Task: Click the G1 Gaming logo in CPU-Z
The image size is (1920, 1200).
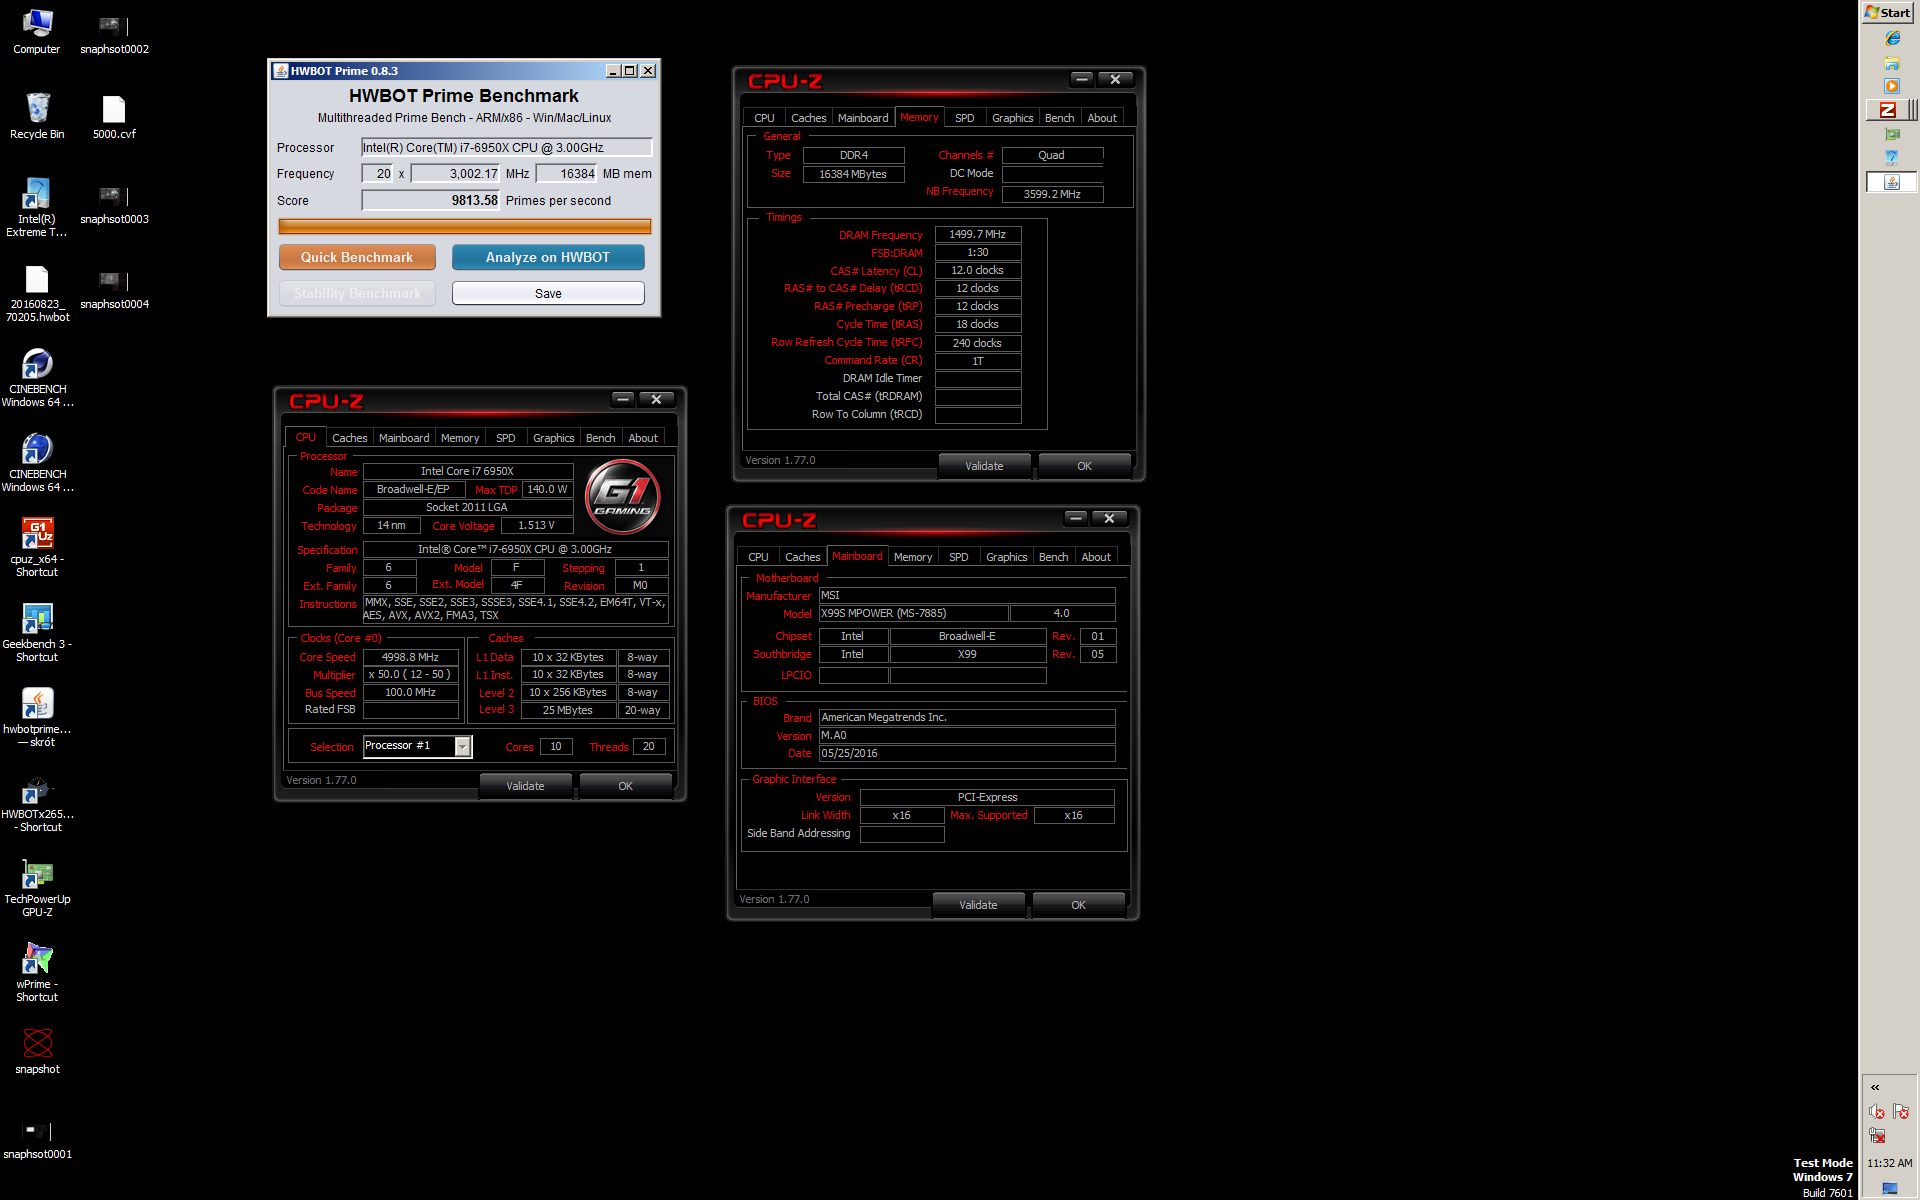Action: (x=622, y=497)
